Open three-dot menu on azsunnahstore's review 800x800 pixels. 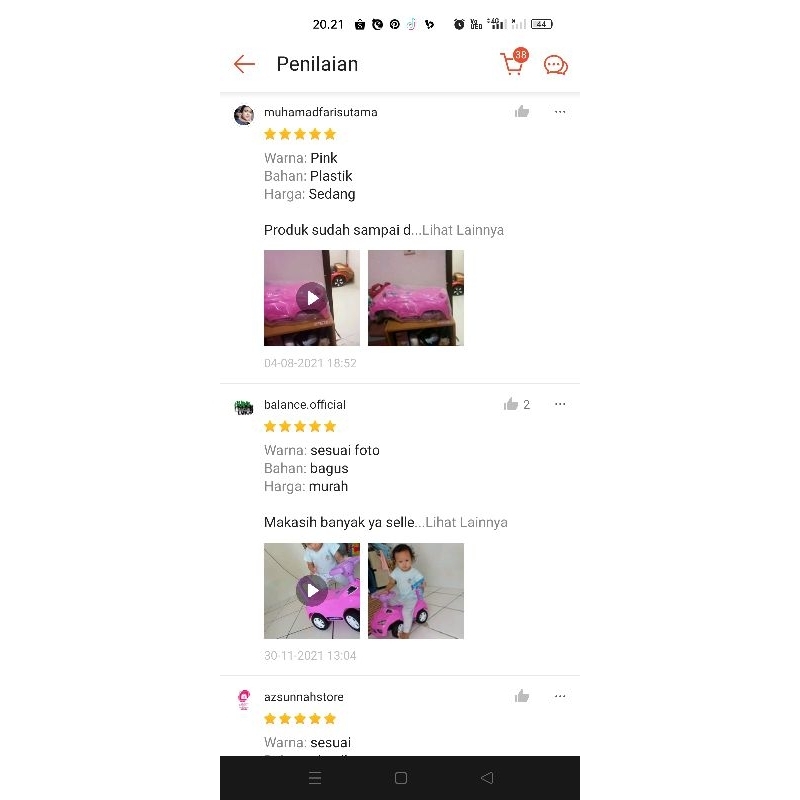pos(560,696)
